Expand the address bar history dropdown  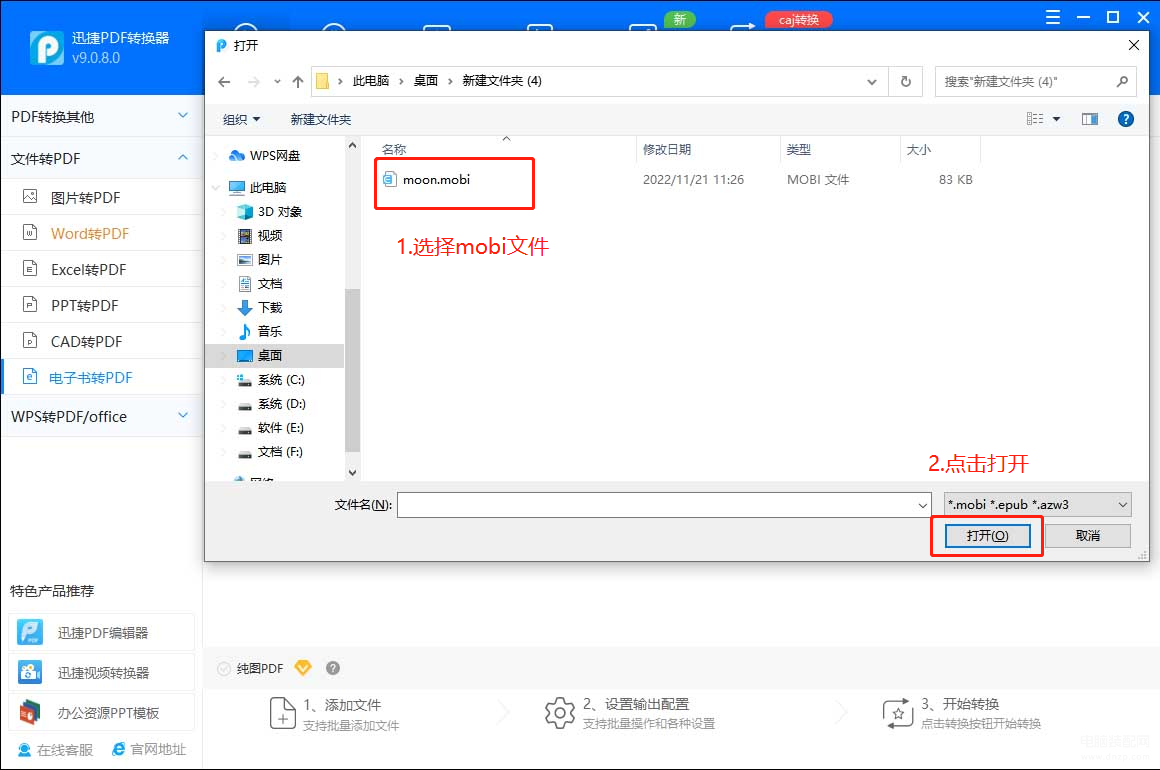pos(872,81)
